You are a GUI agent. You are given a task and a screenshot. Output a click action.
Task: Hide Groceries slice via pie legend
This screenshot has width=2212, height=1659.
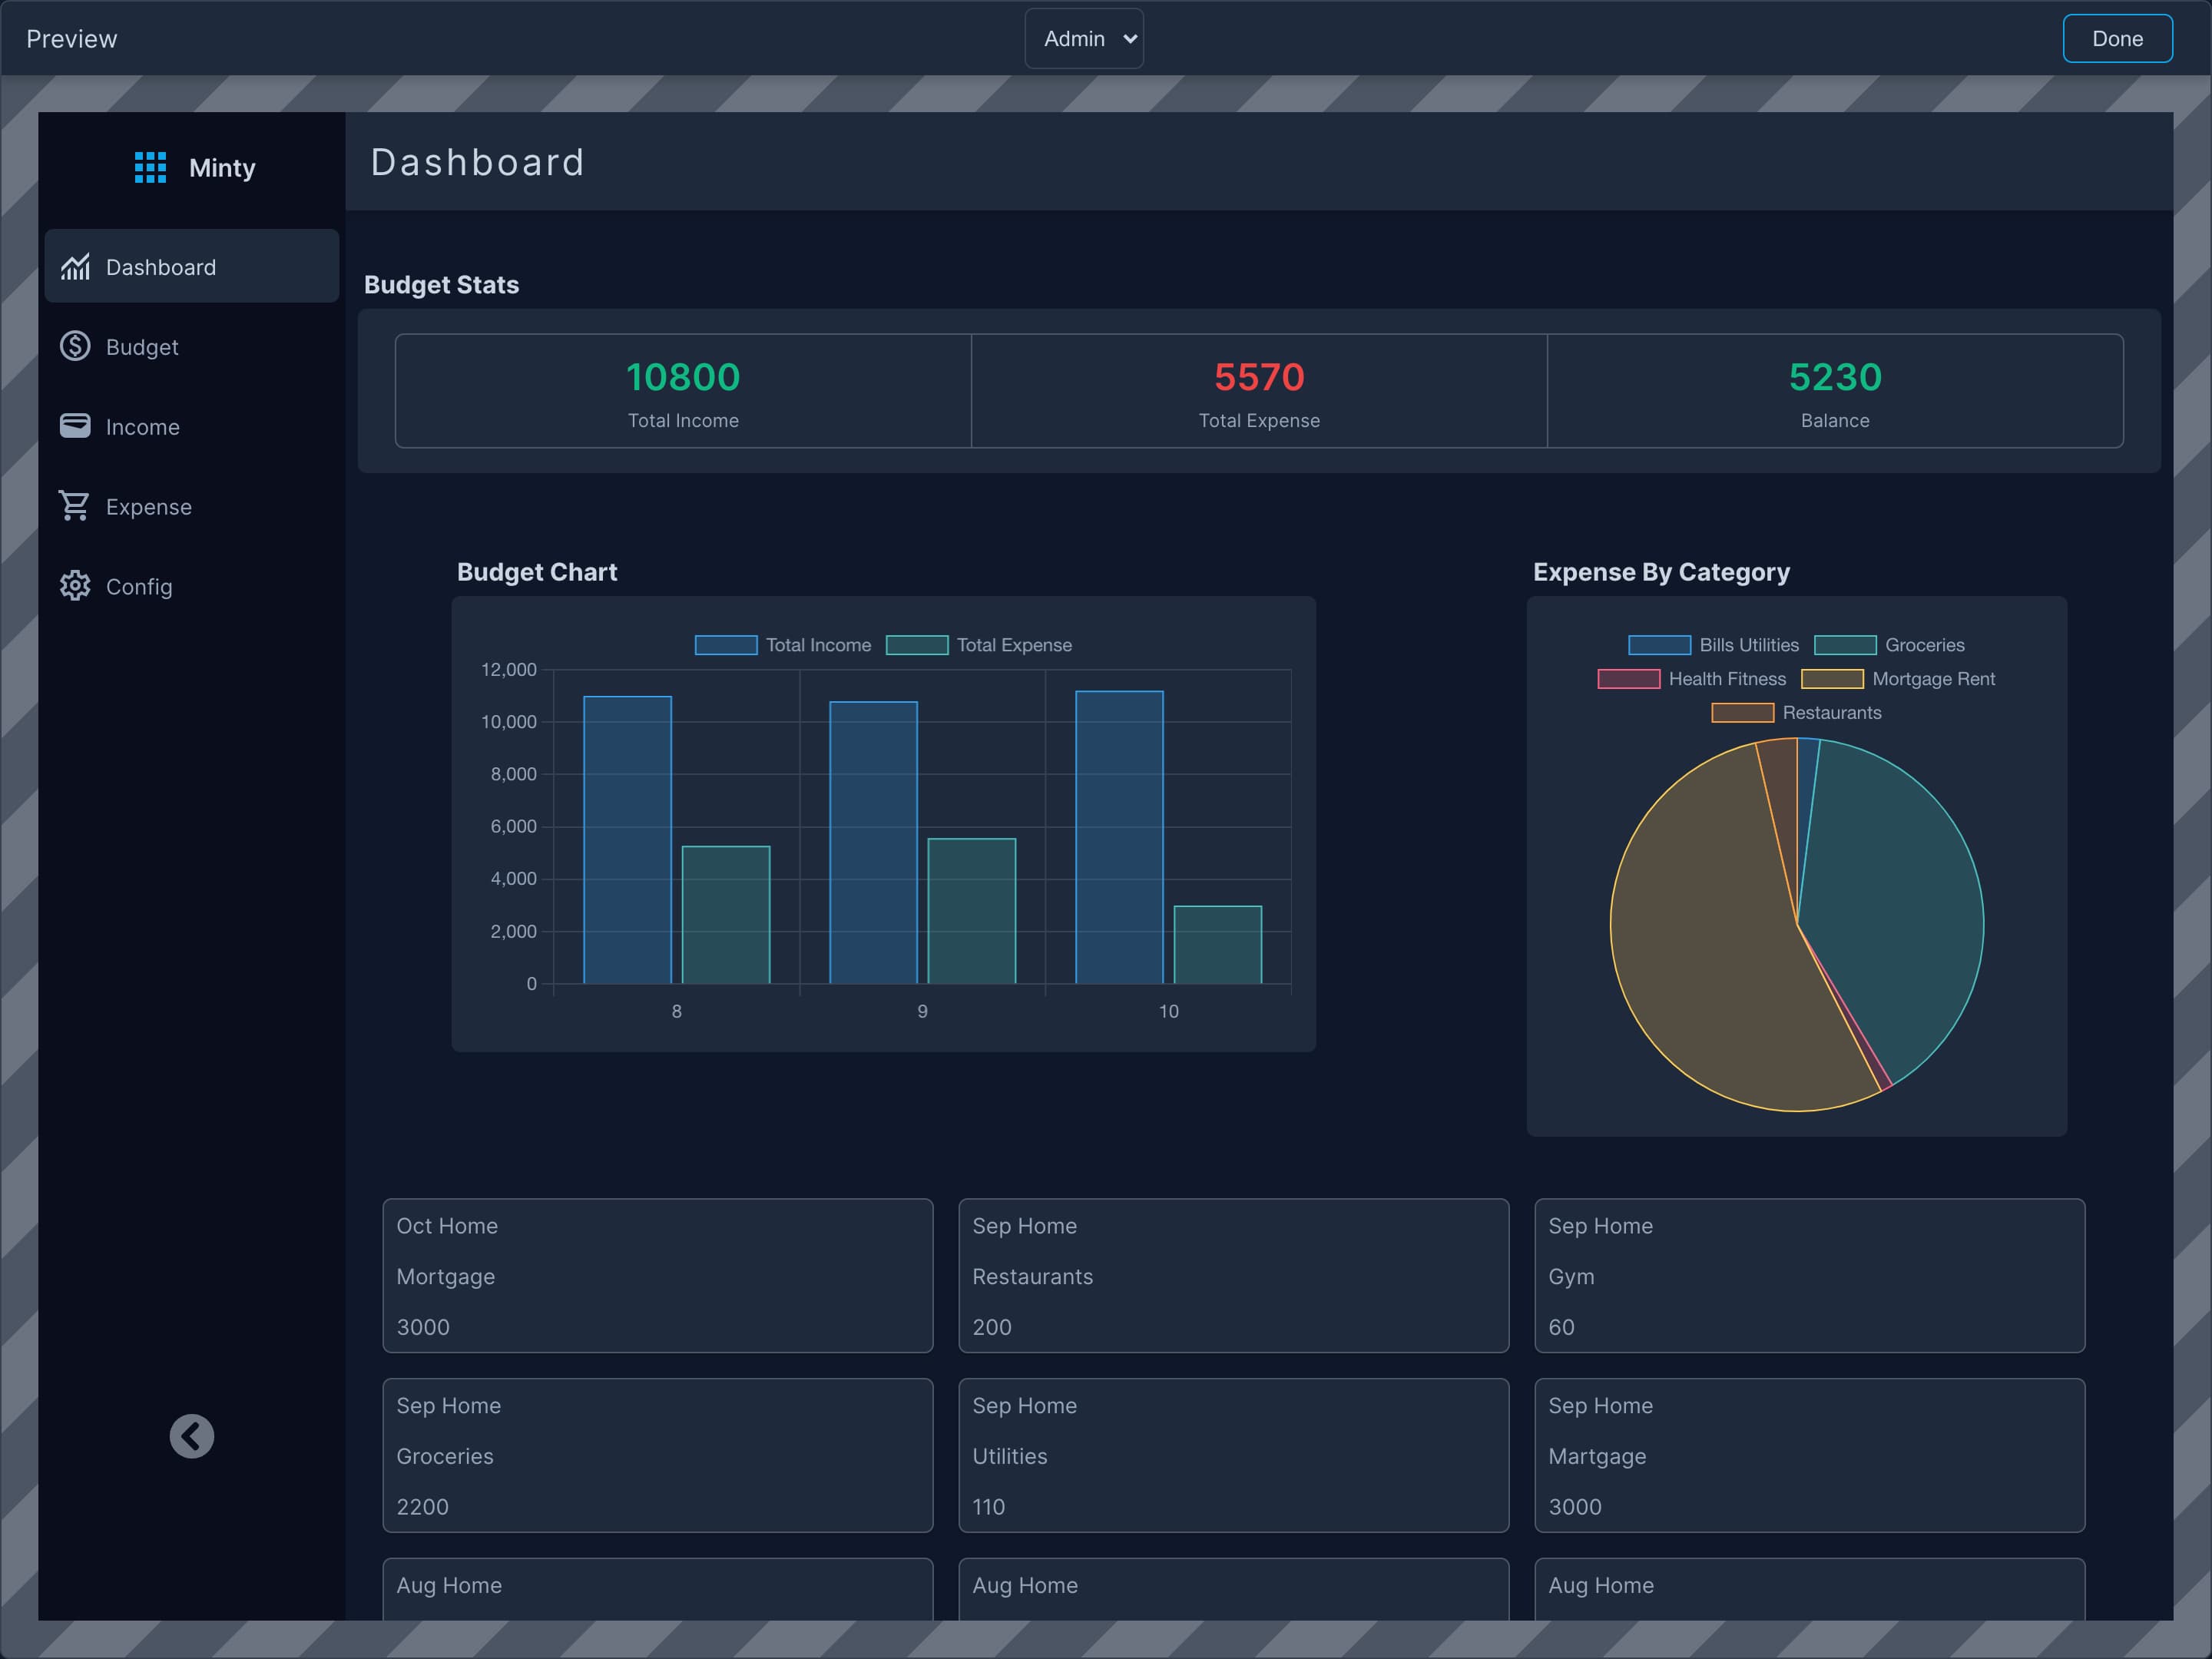click(x=1889, y=645)
